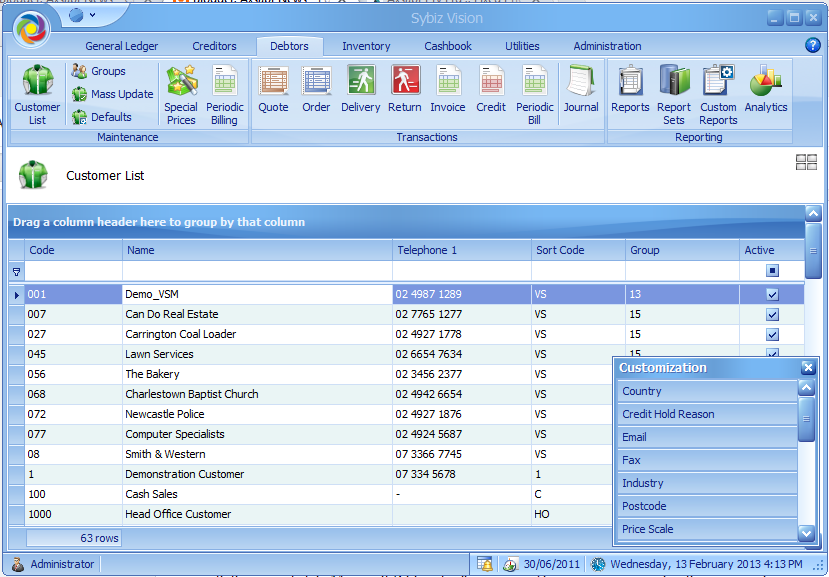Click the layout grid icon beside Customer List

806,162
